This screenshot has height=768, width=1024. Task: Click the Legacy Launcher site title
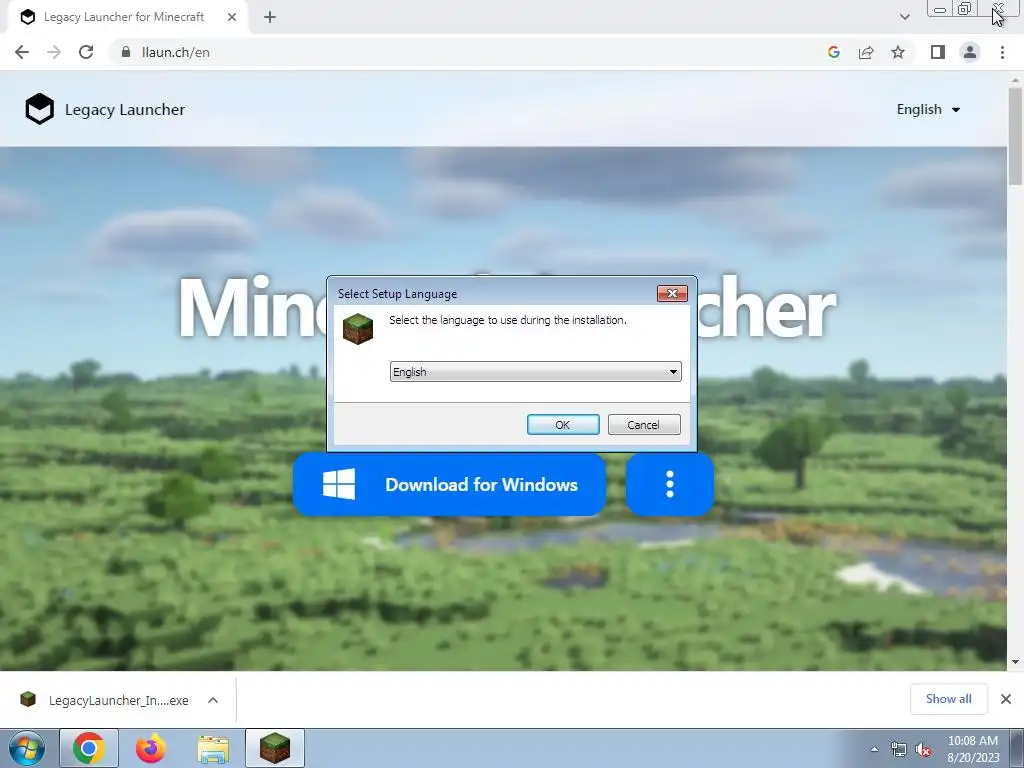click(x=125, y=110)
